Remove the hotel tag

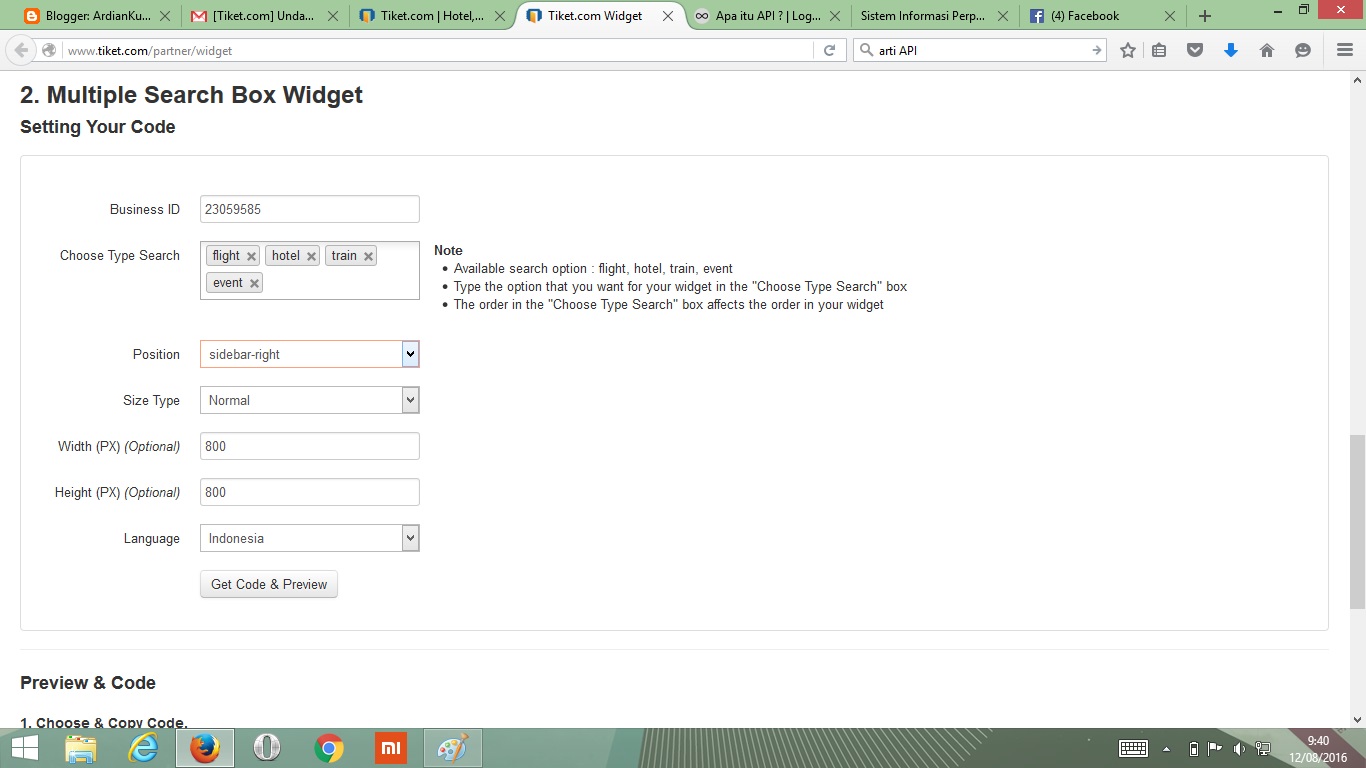[x=311, y=256]
